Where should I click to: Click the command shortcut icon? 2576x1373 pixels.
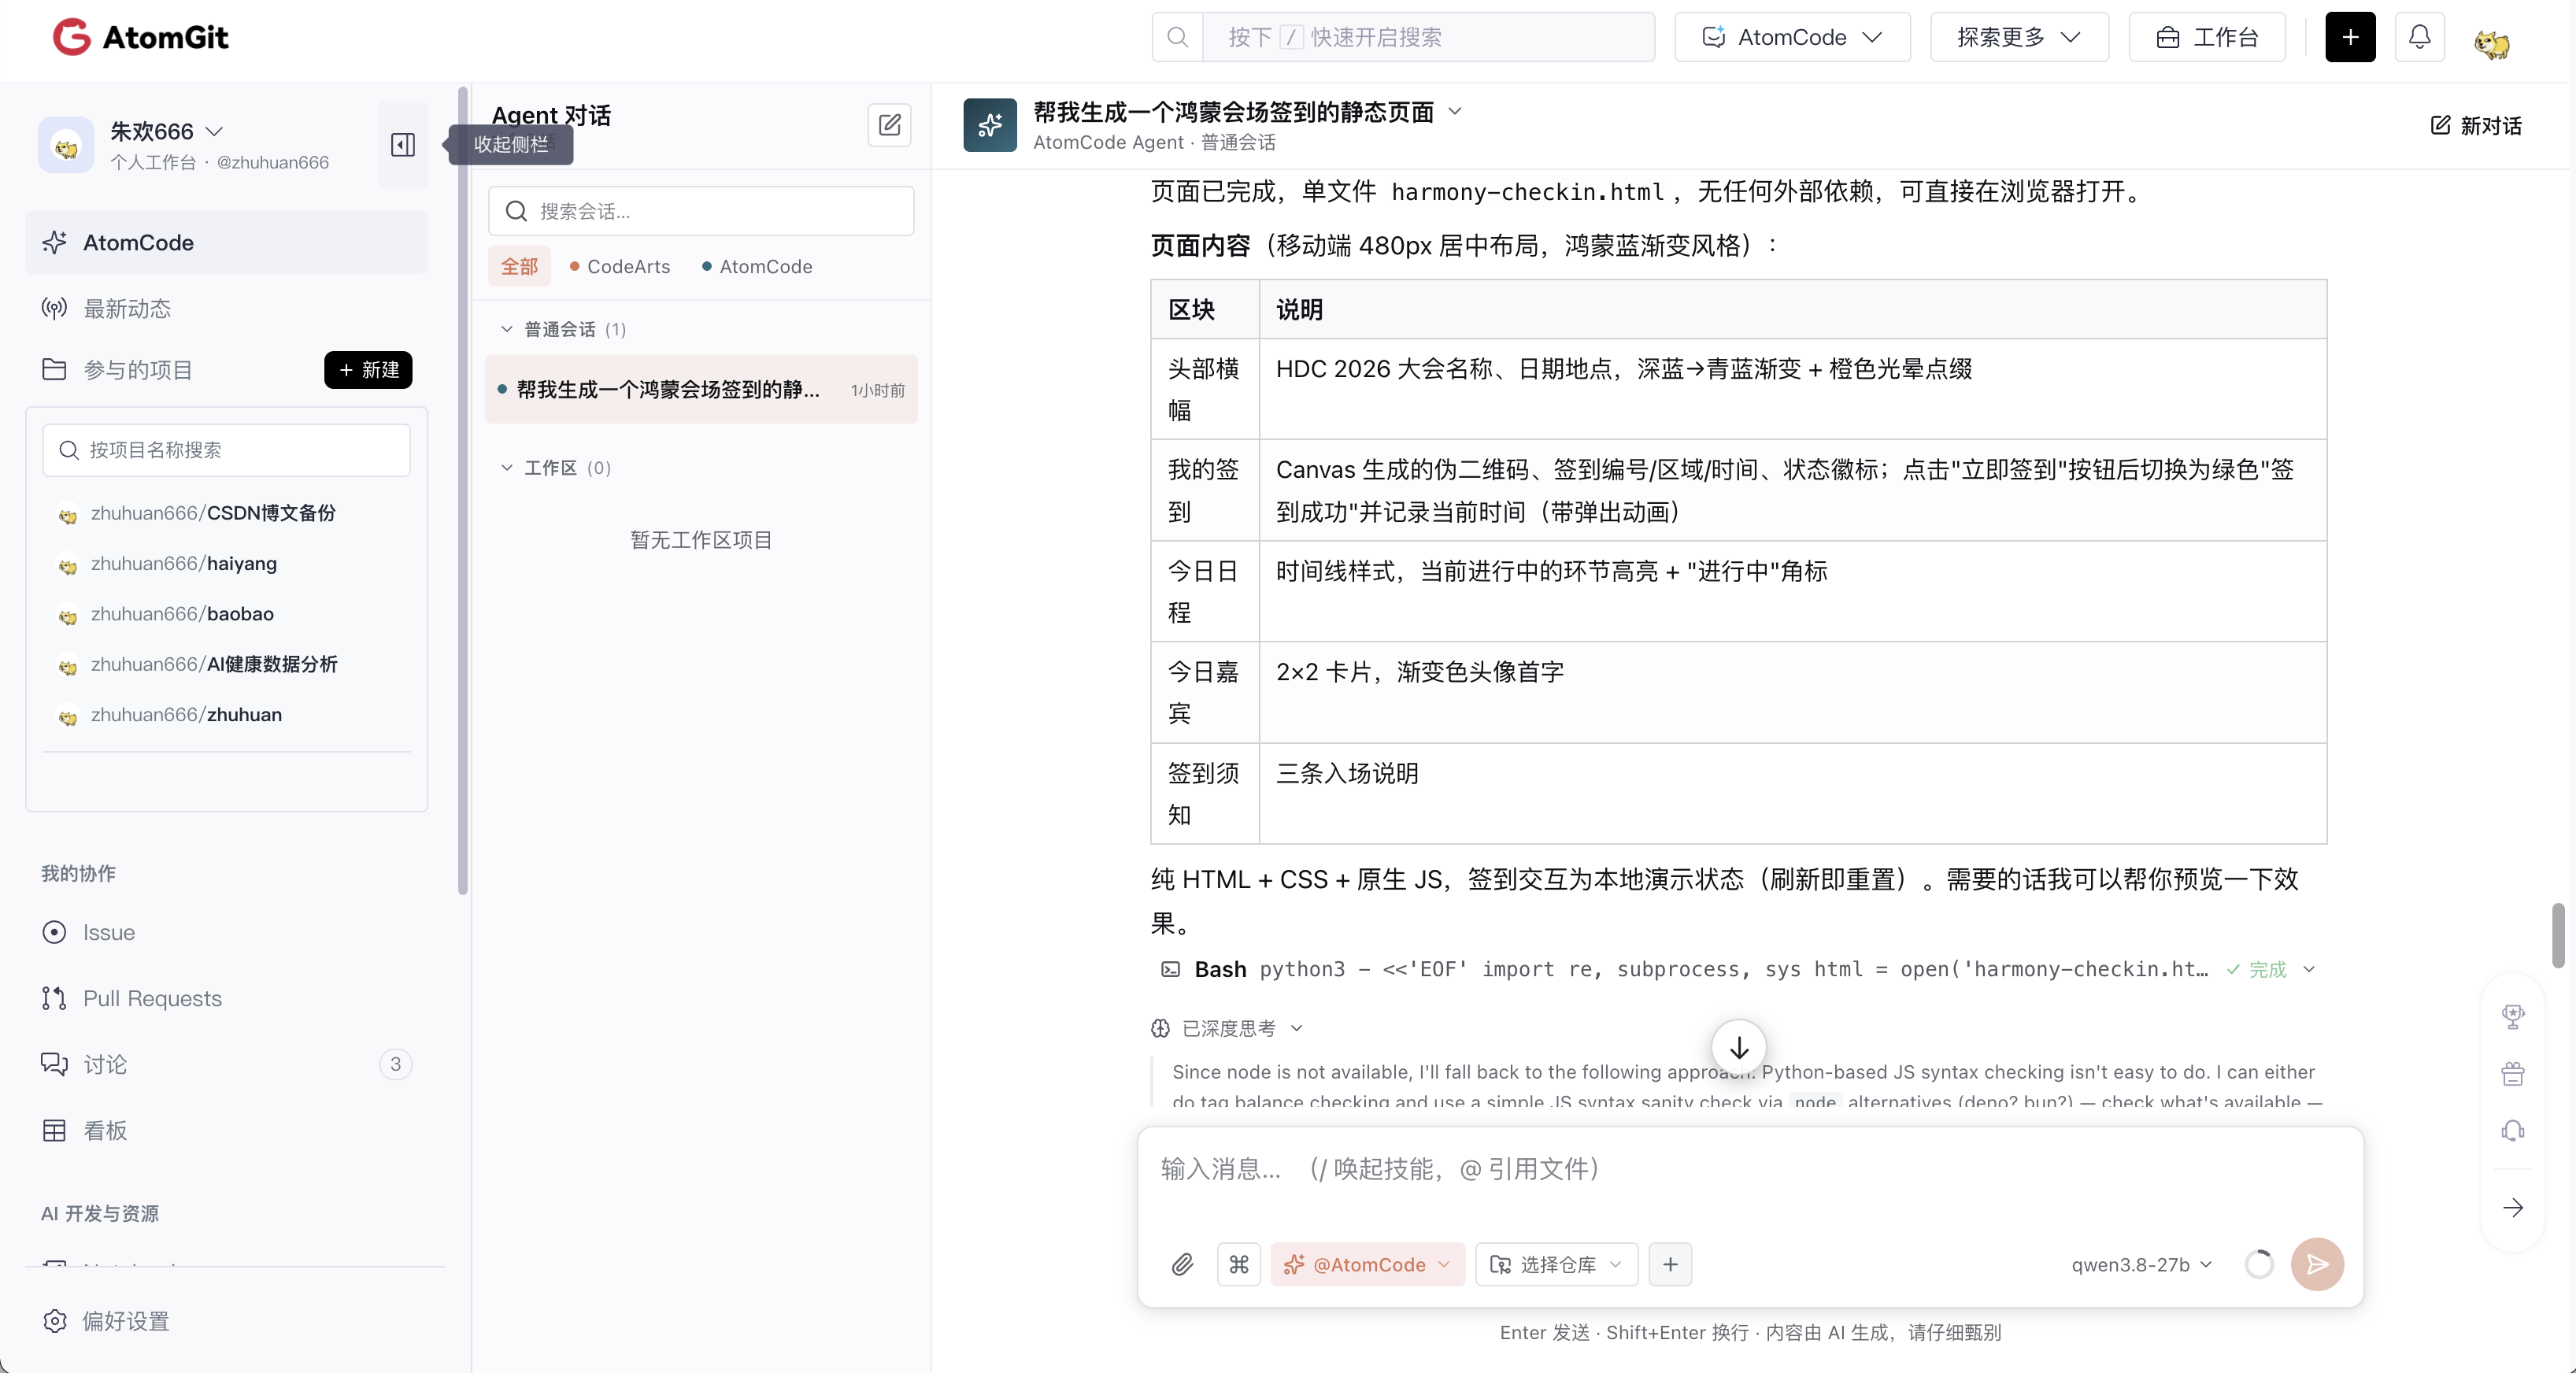pos(1239,1264)
